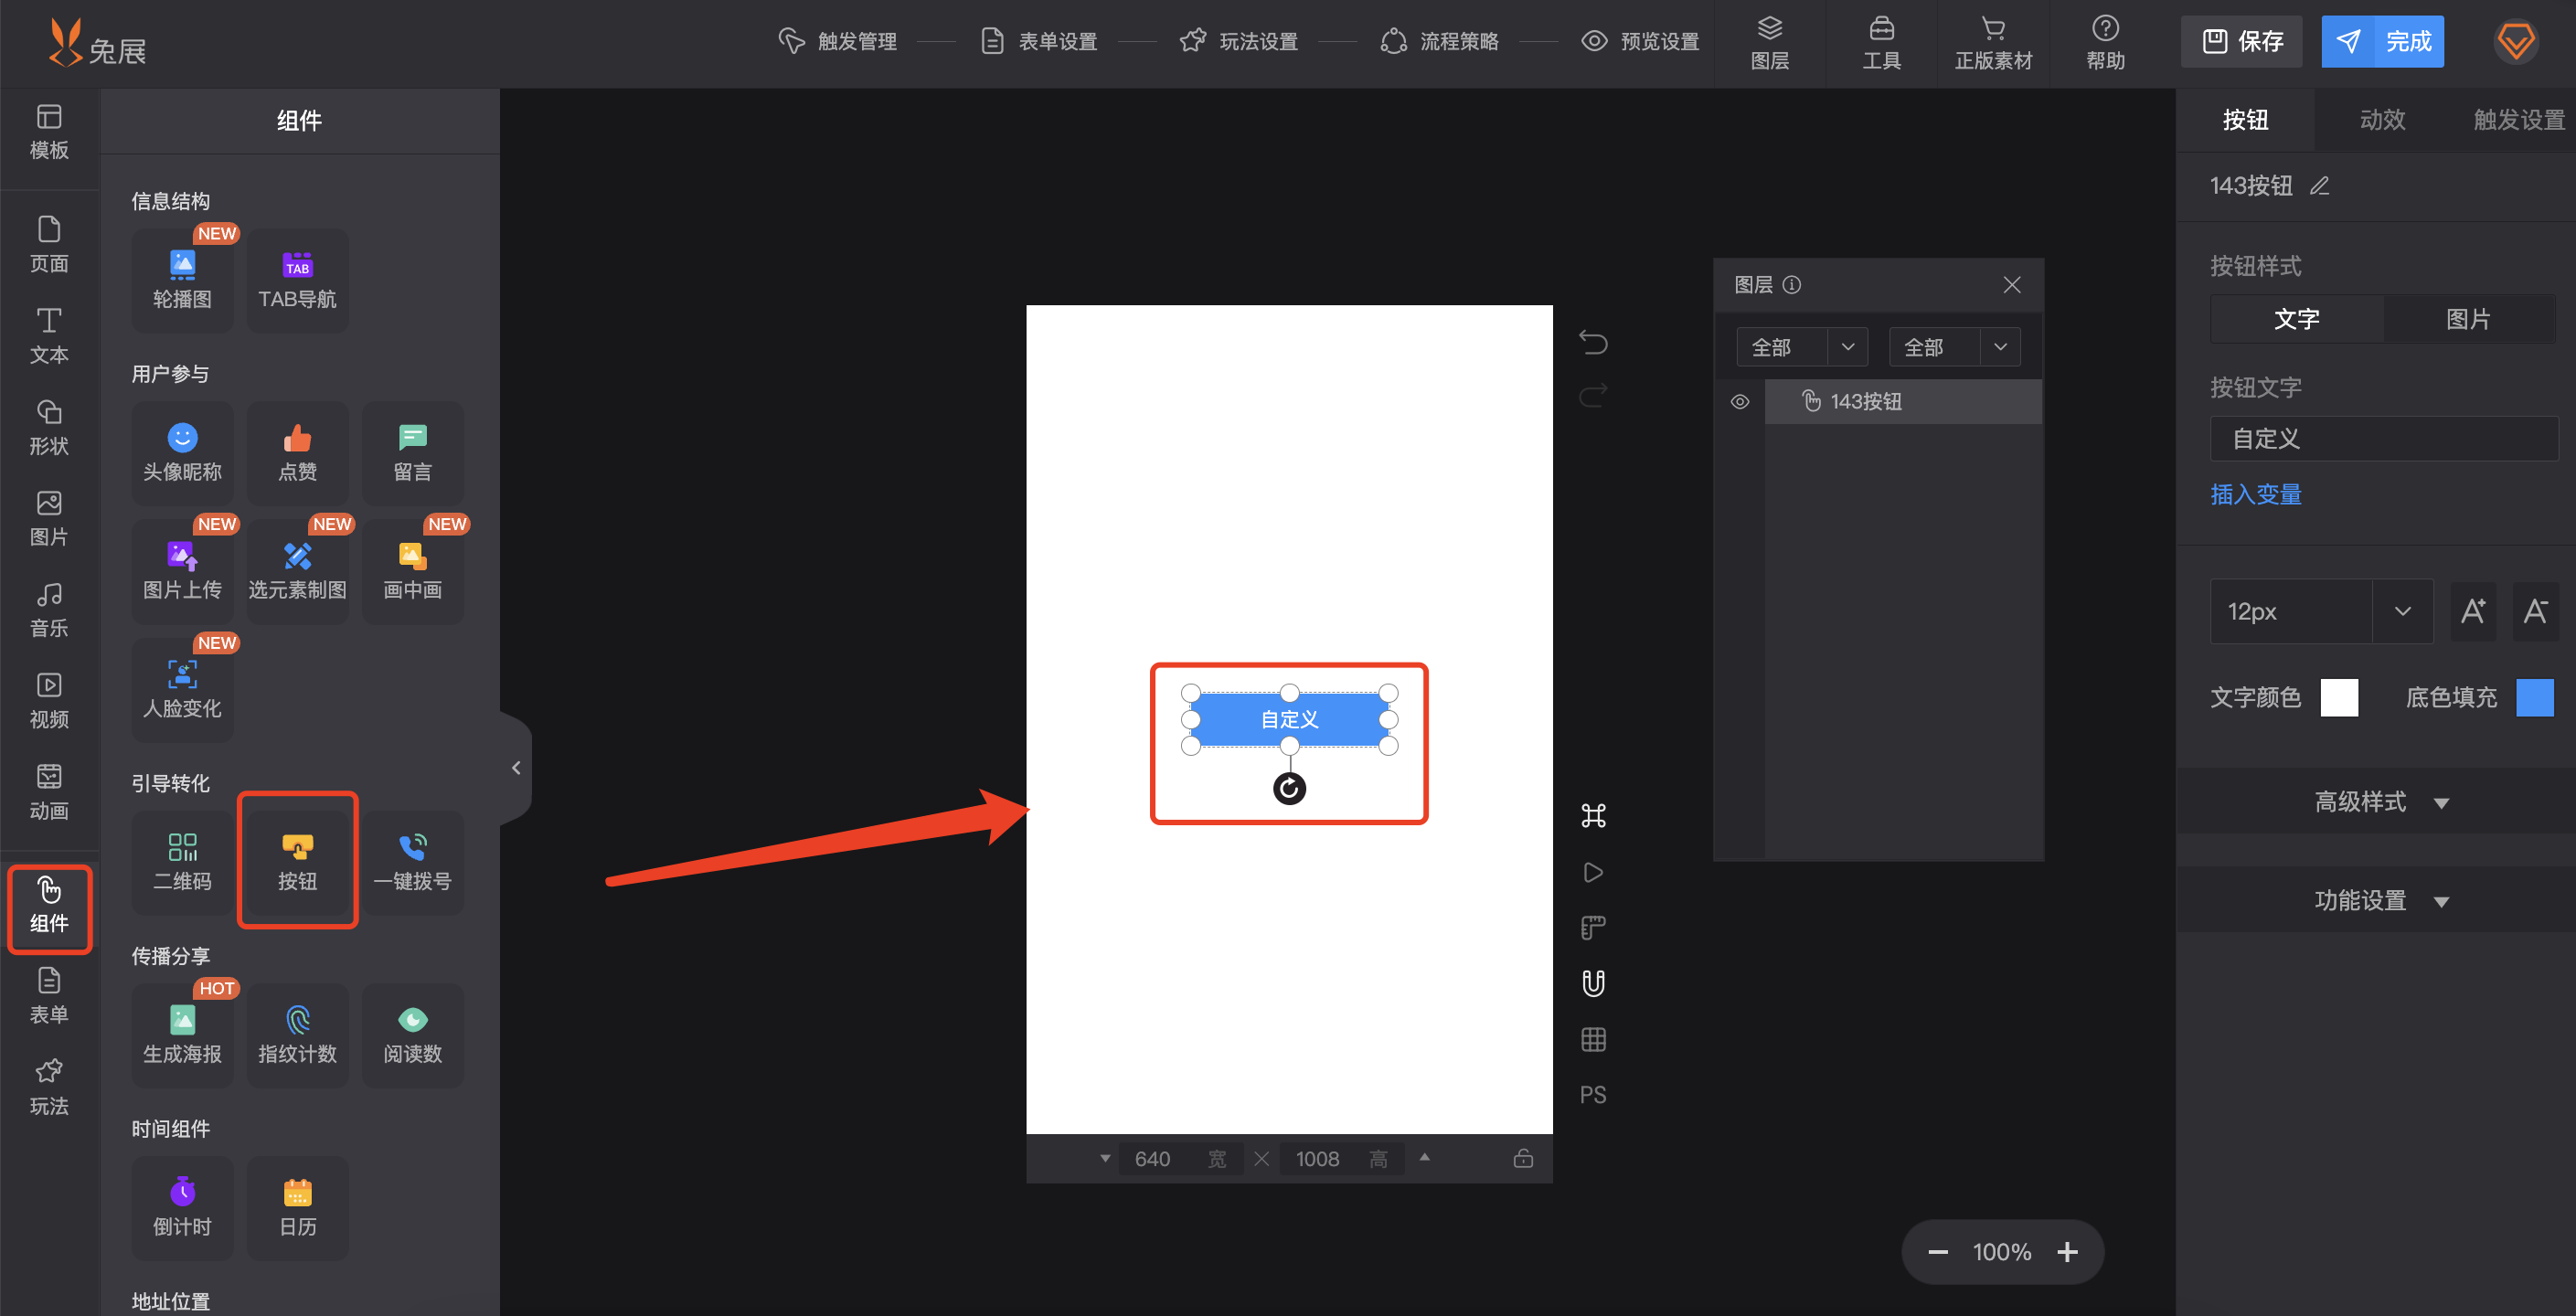This screenshot has width=2576, height=1316.
Task: Open the 页面 pages sidebar panel
Action: click(49, 245)
